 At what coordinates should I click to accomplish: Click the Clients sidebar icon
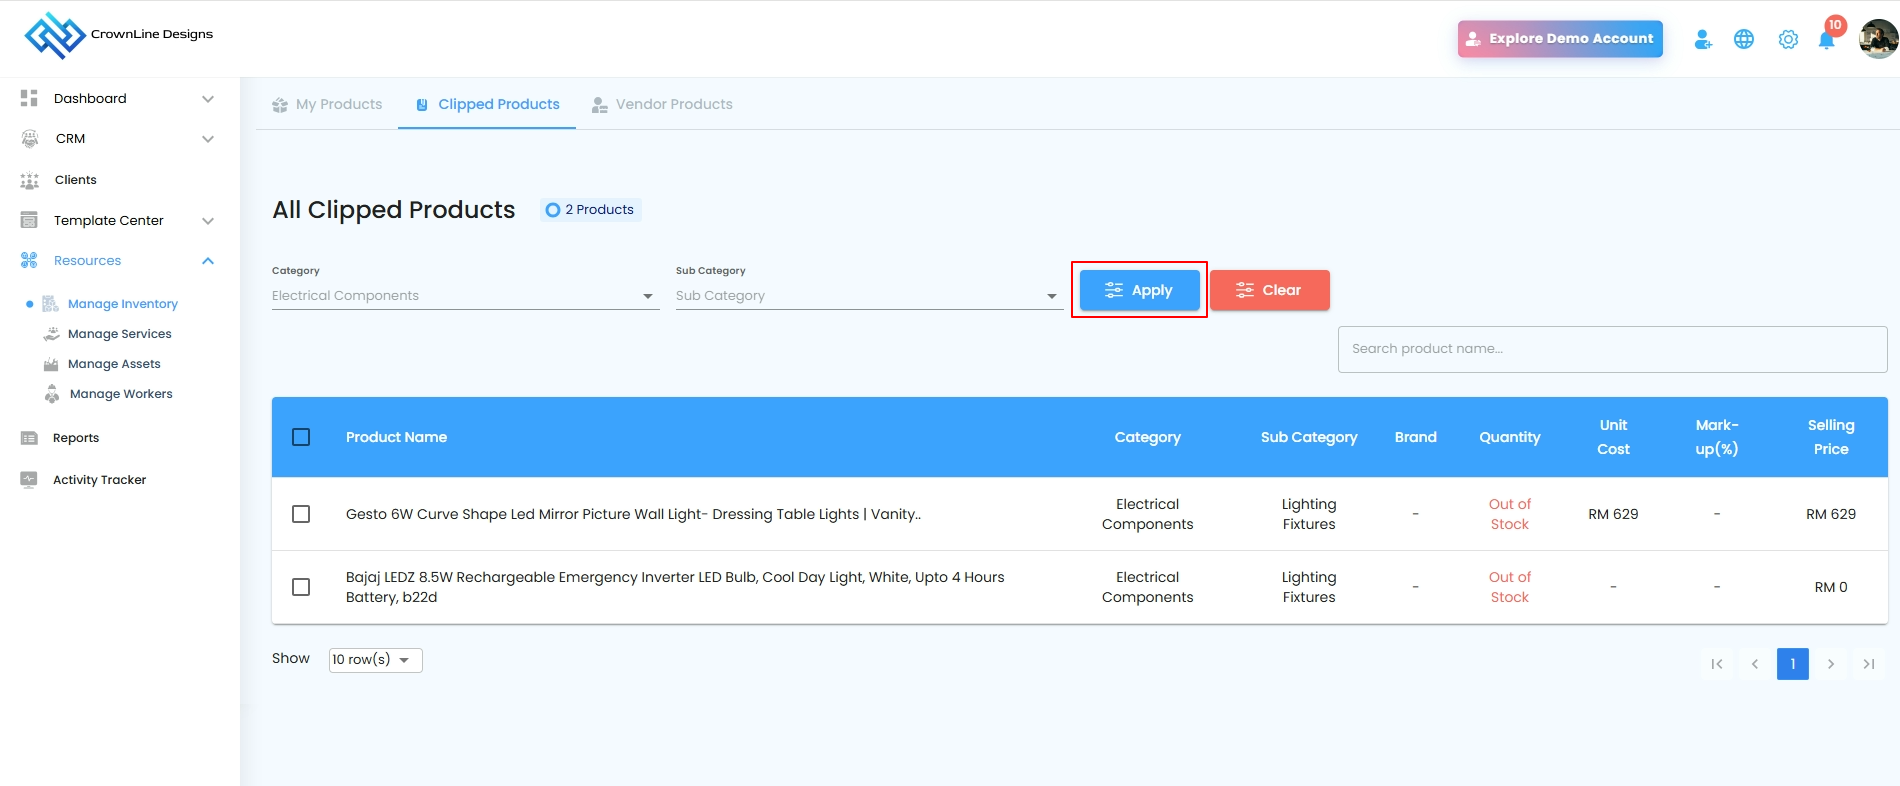tap(30, 180)
